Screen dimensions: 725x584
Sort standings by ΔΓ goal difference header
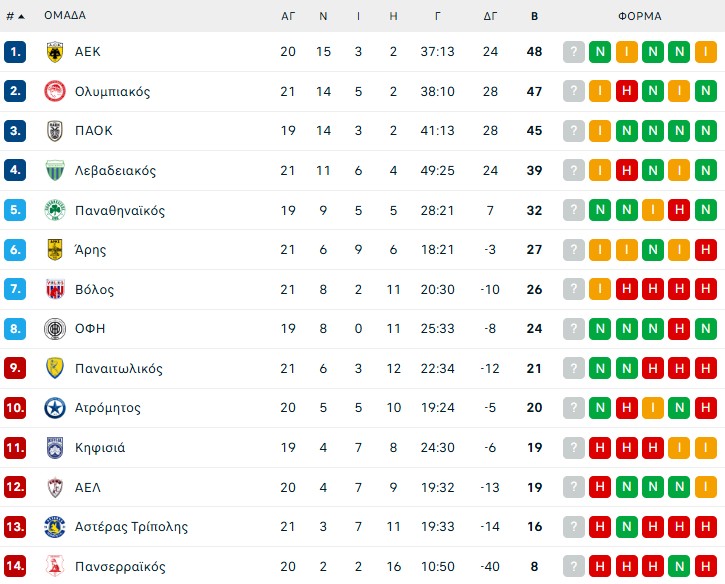(490, 16)
